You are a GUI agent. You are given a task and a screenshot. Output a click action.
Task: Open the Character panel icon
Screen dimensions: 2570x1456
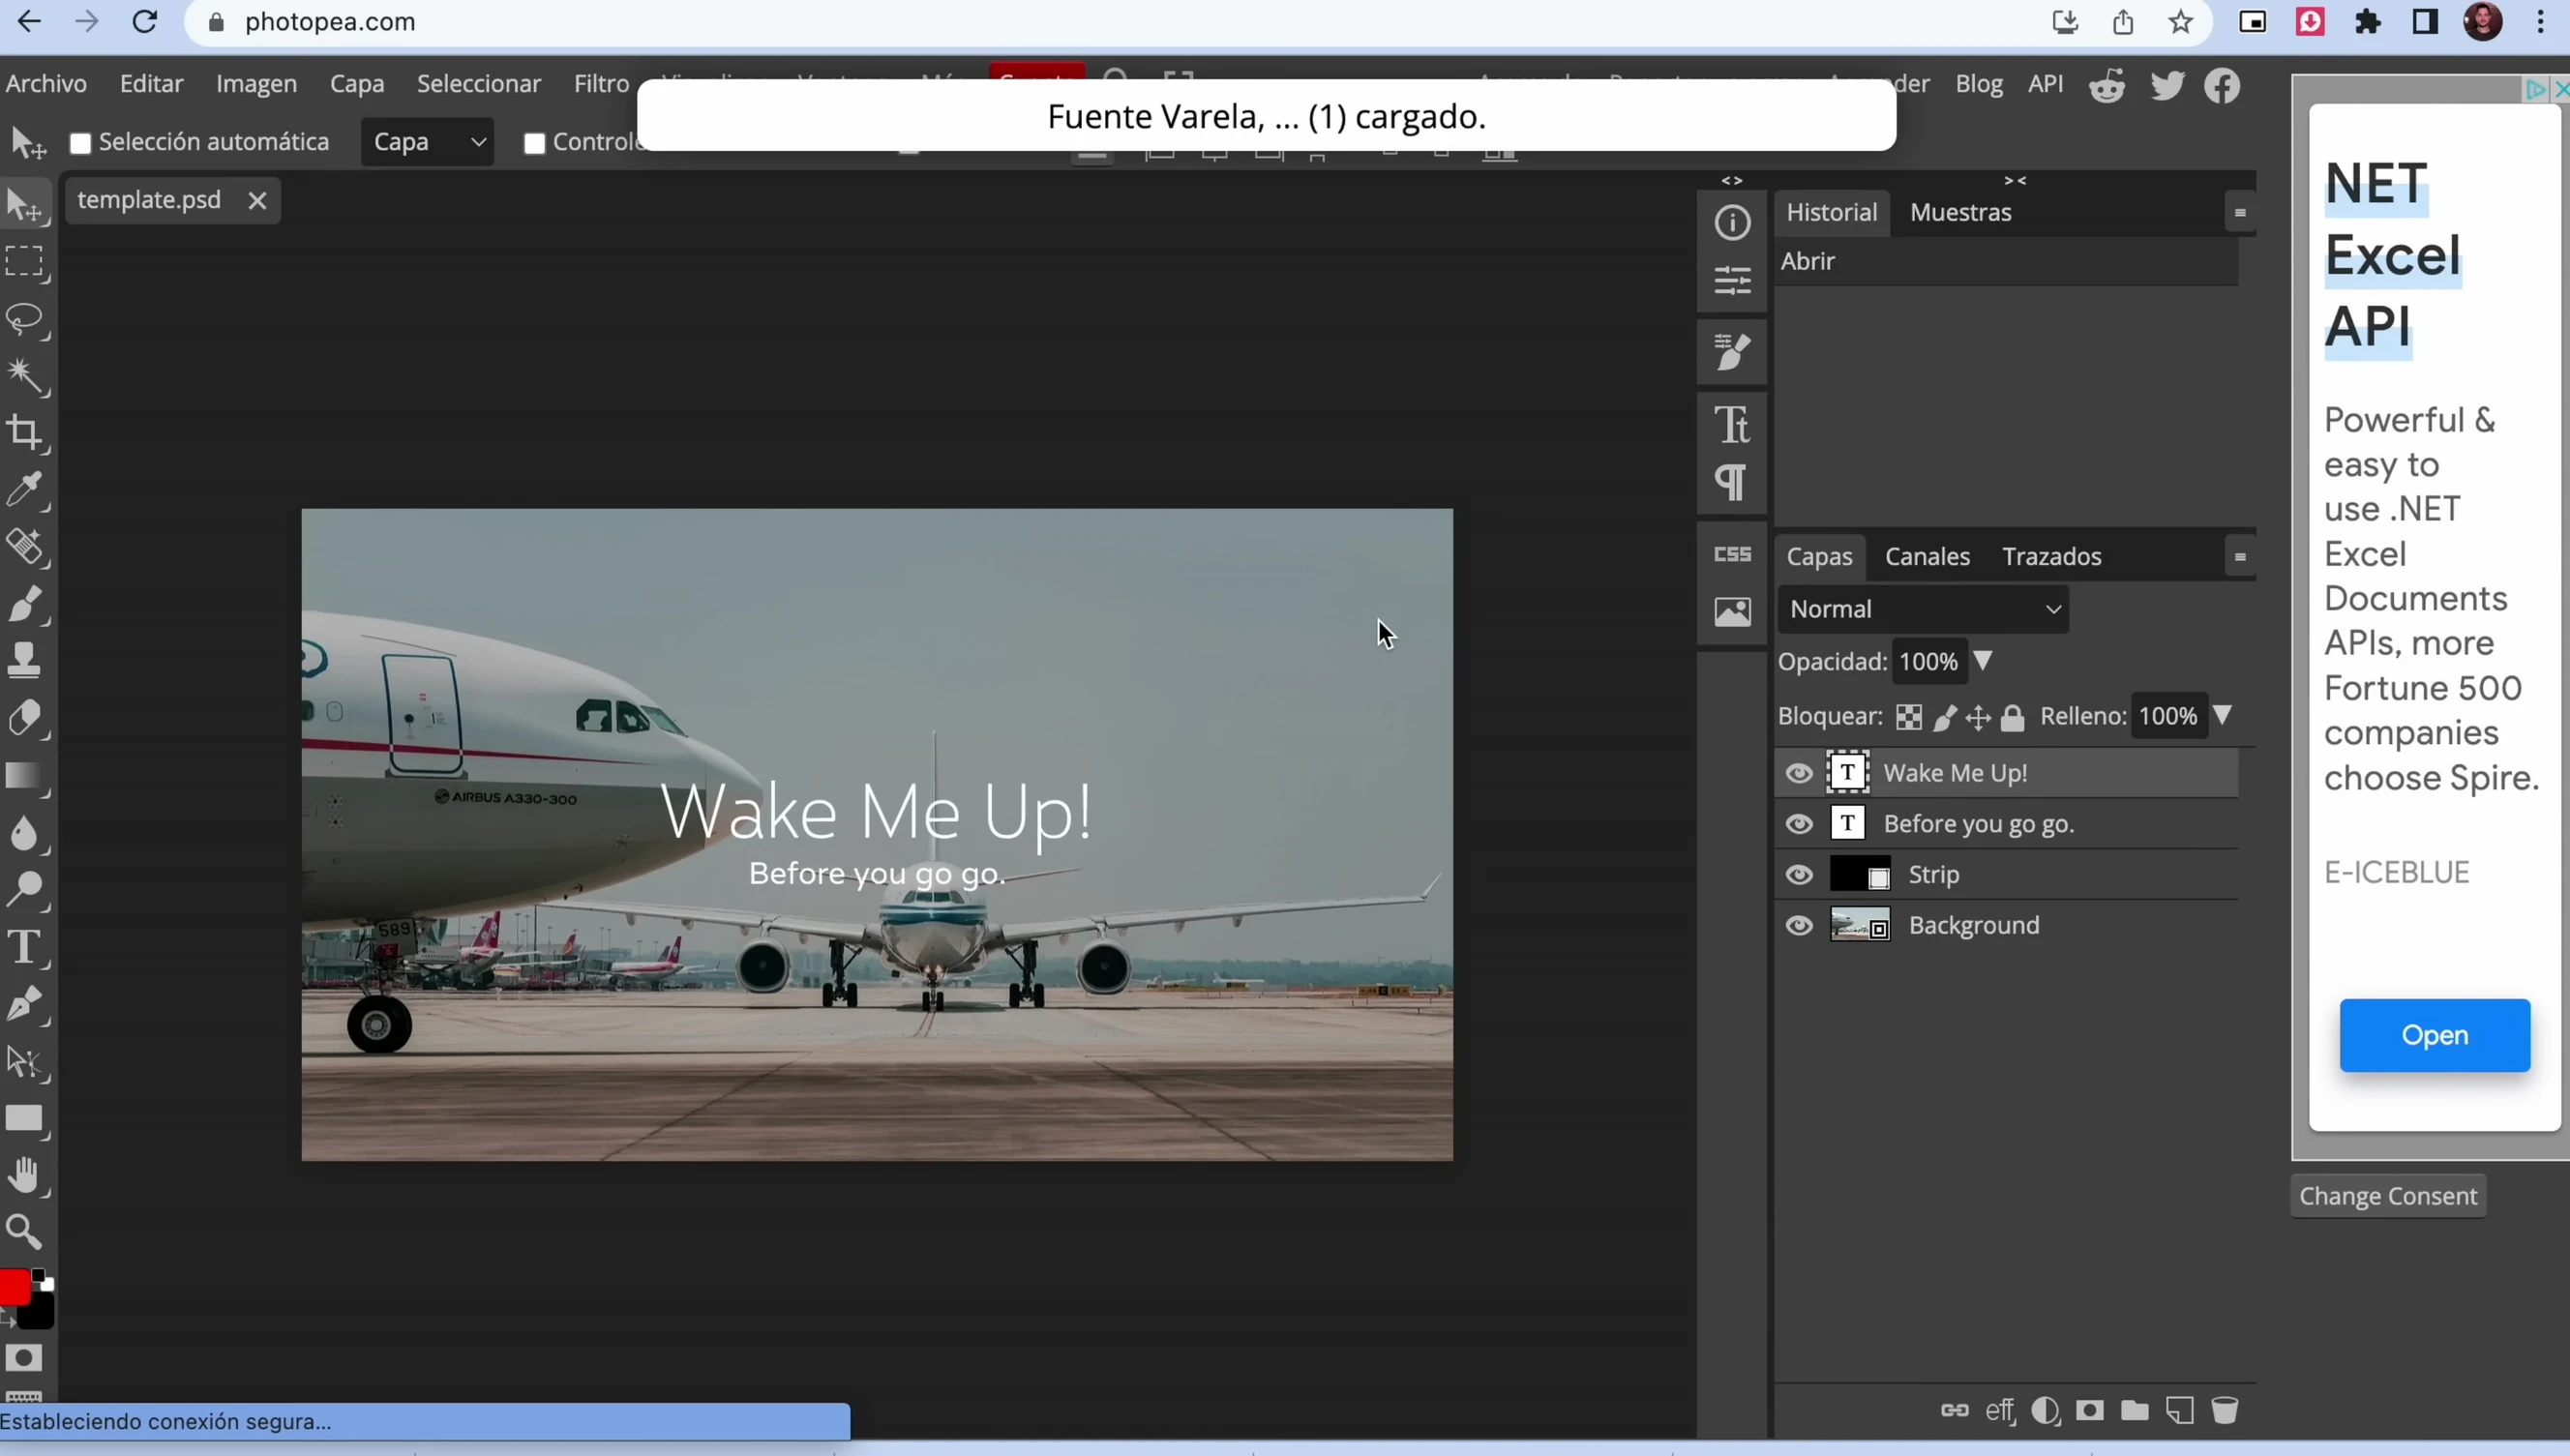click(x=1732, y=425)
